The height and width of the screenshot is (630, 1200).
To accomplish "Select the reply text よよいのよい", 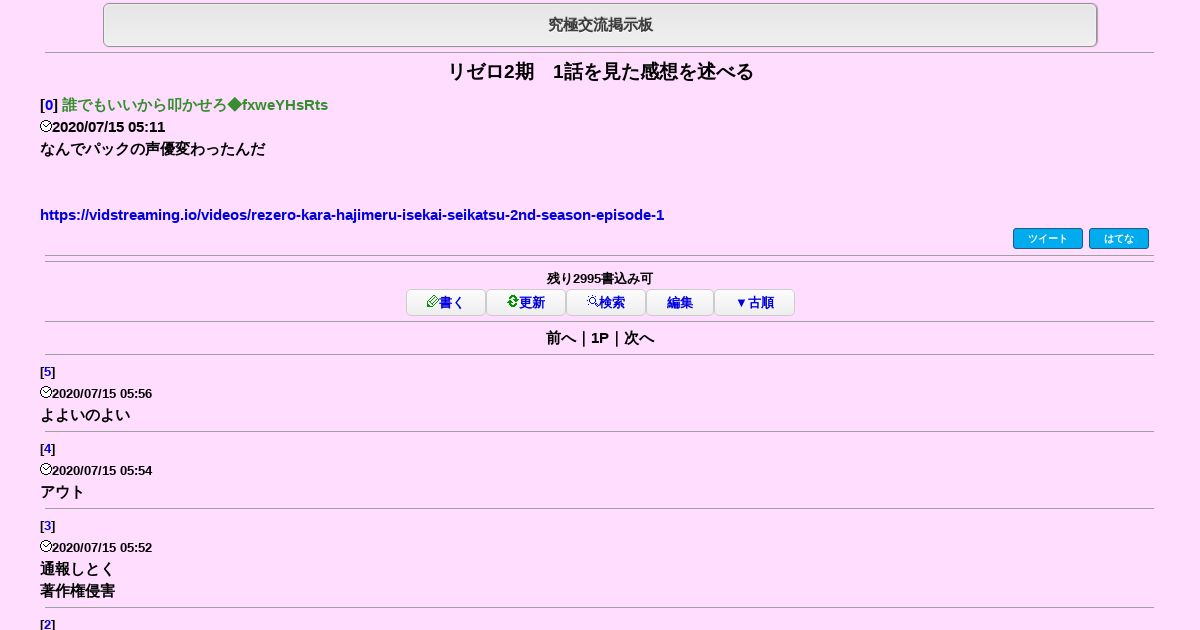I will tap(85, 415).
